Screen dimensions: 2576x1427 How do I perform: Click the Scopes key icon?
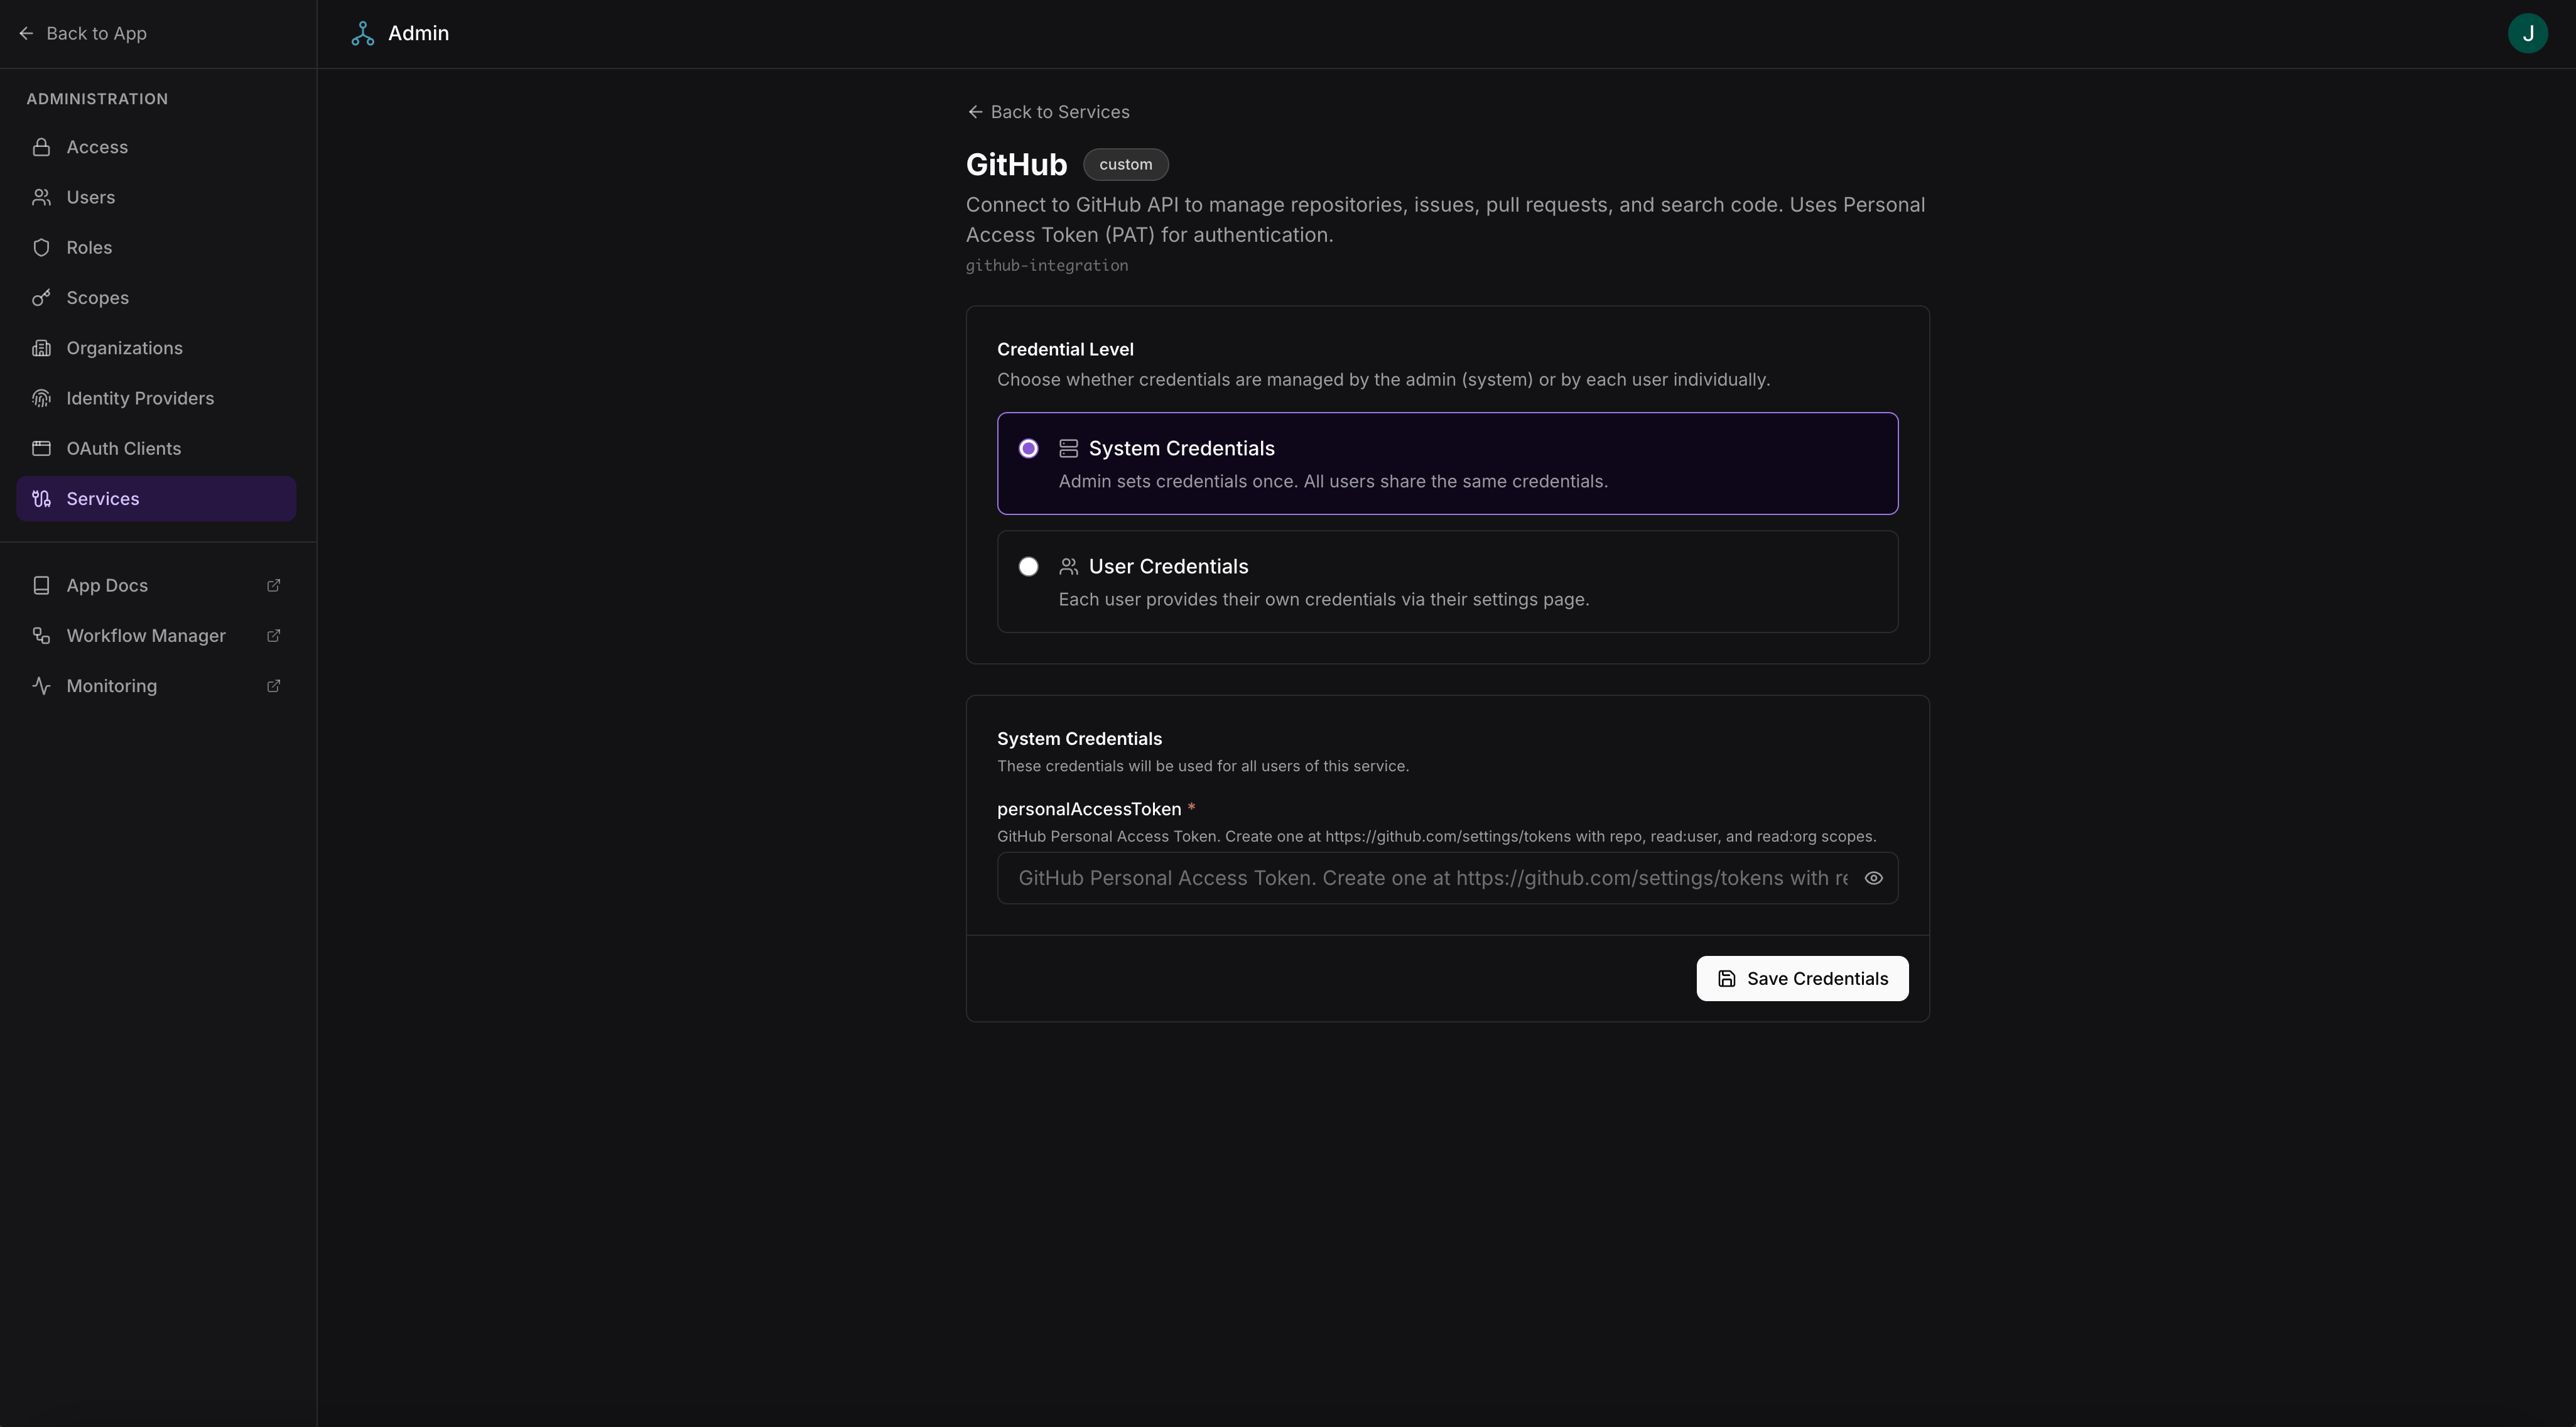click(x=41, y=297)
